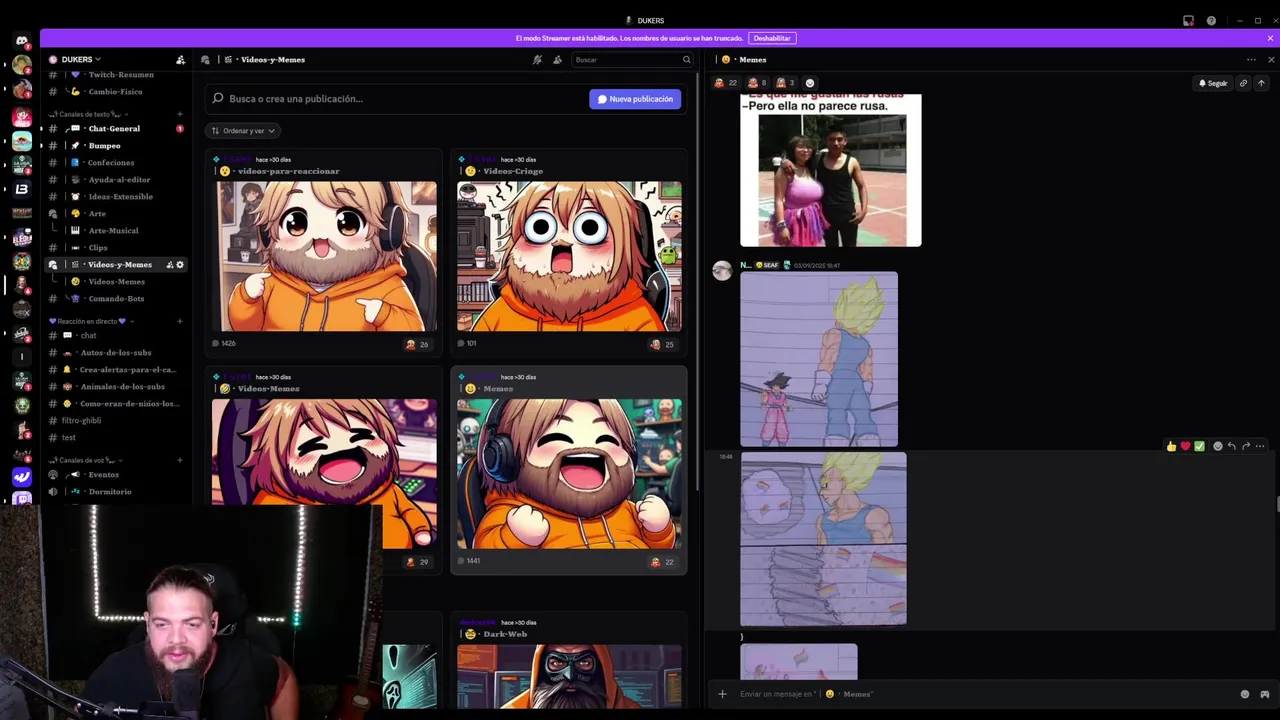Screen dimensions: 1280x720
Task: Toggle reaction 29 on Videos-Memes forum card
Action: (x=417, y=562)
